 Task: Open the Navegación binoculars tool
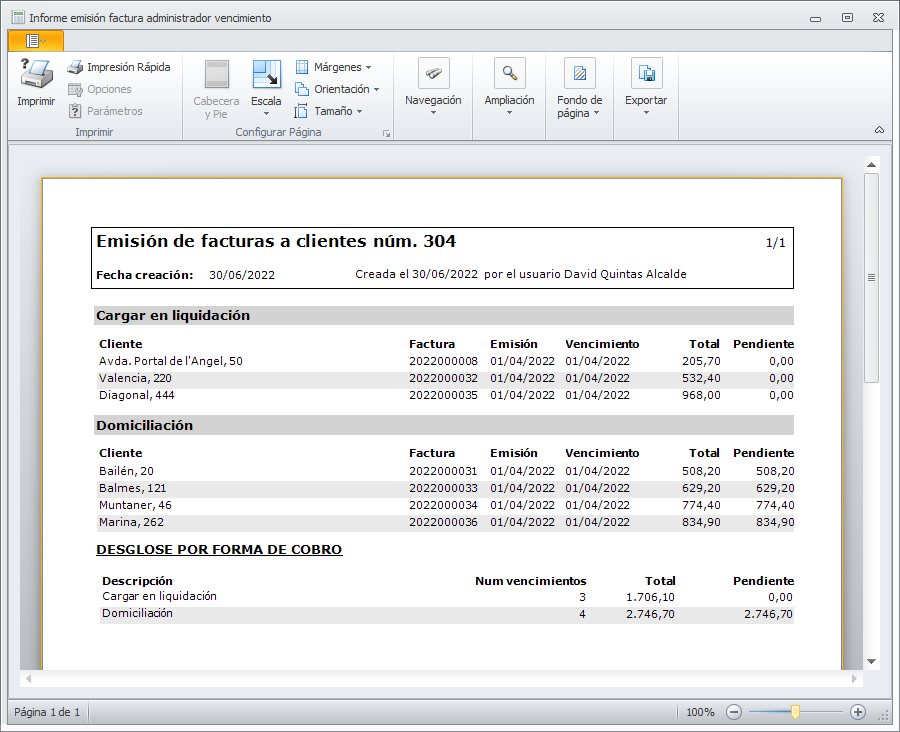coord(433,75)
